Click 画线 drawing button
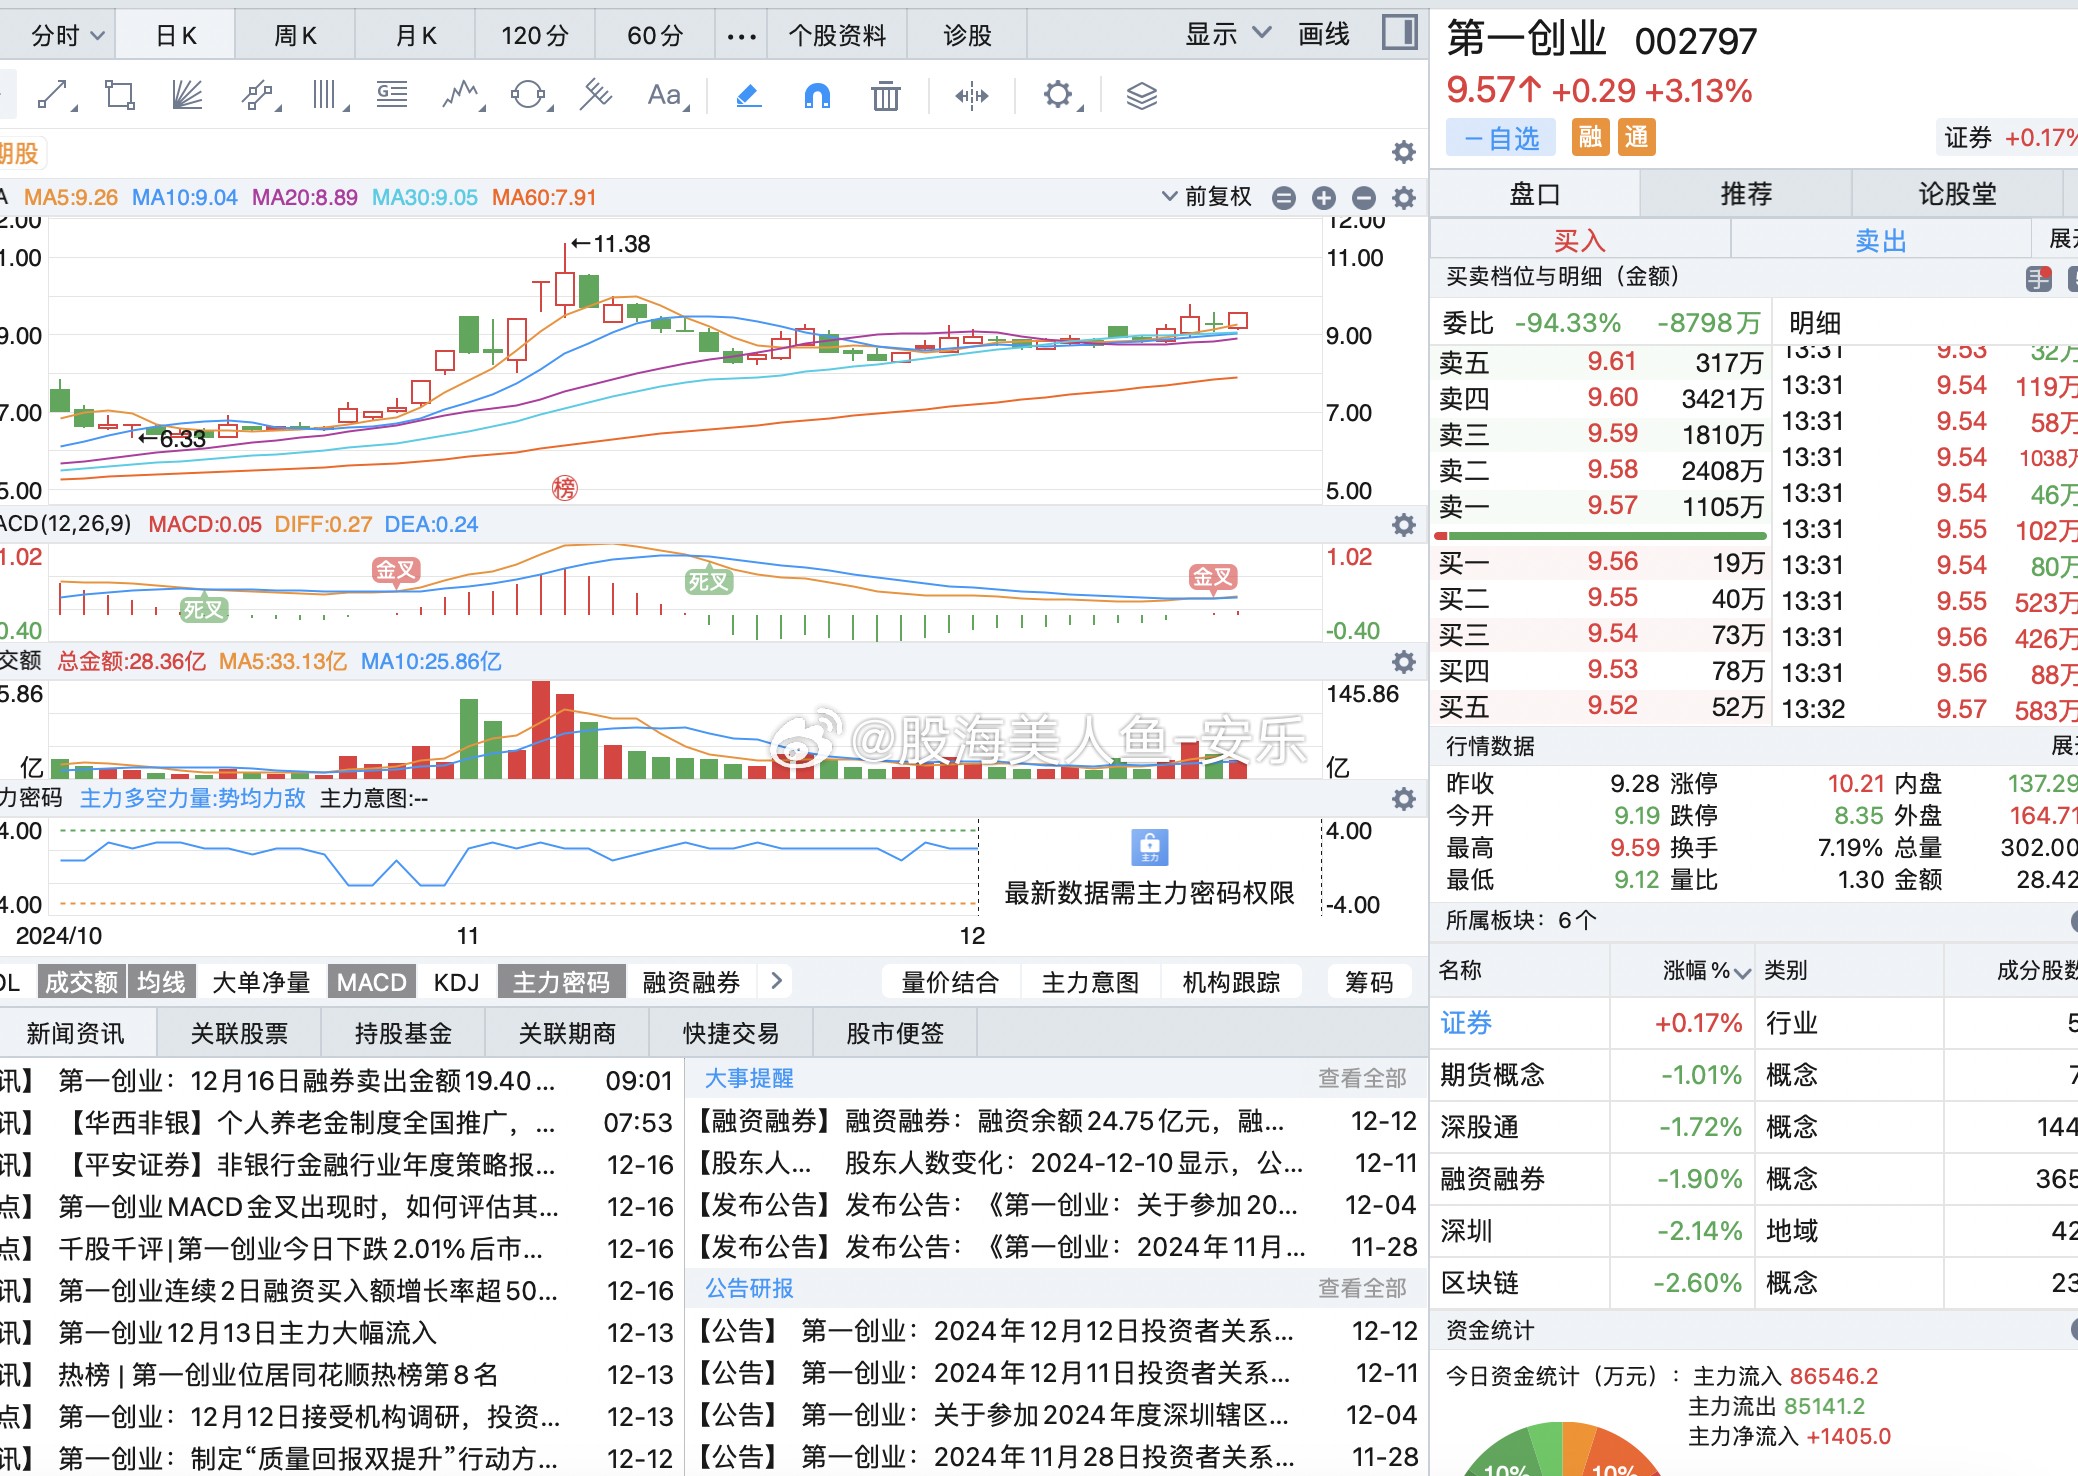Screen dimensions: 2078x1476 point(1323,34)
